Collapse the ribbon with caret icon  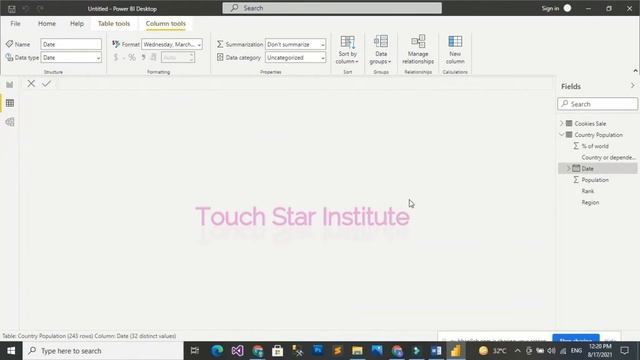coord(635,71)
